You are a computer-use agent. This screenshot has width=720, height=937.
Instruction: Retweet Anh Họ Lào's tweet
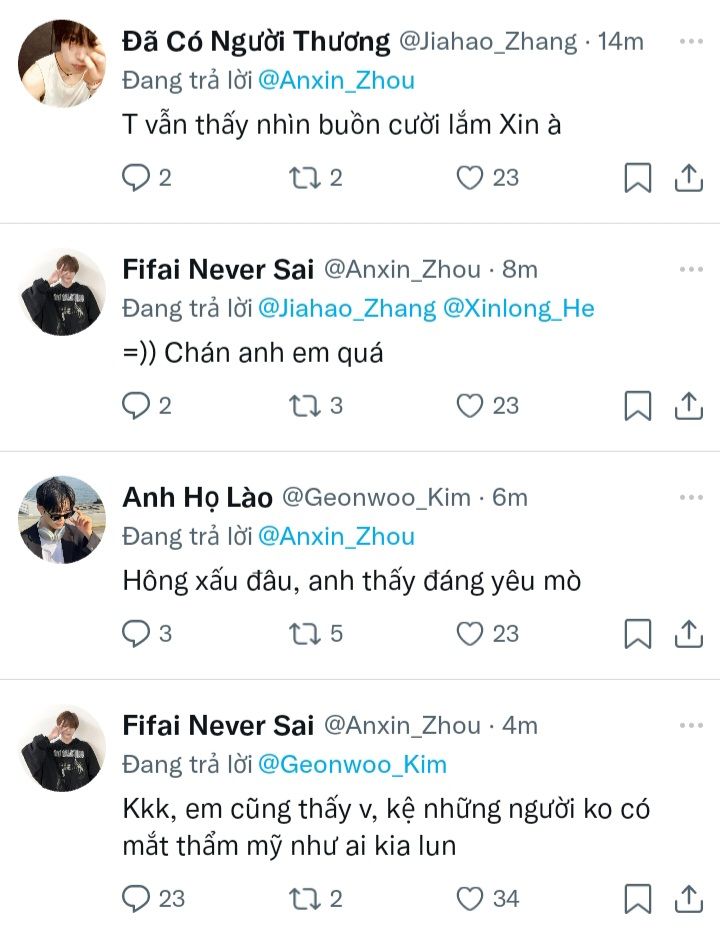[301, 634]
